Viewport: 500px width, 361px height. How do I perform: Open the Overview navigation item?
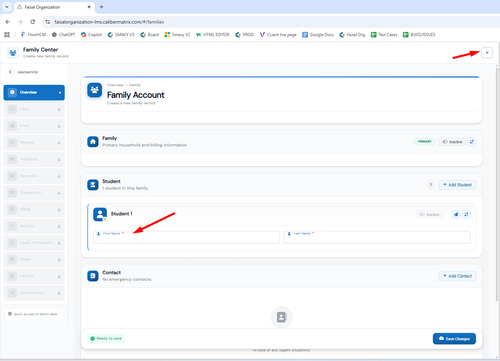[34, 92]
